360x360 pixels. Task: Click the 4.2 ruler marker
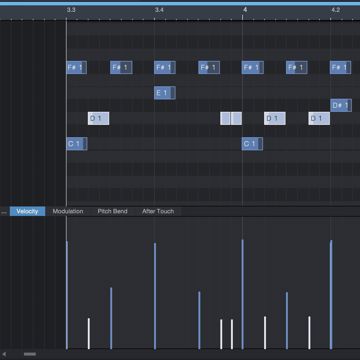click(x=335, y=10)
